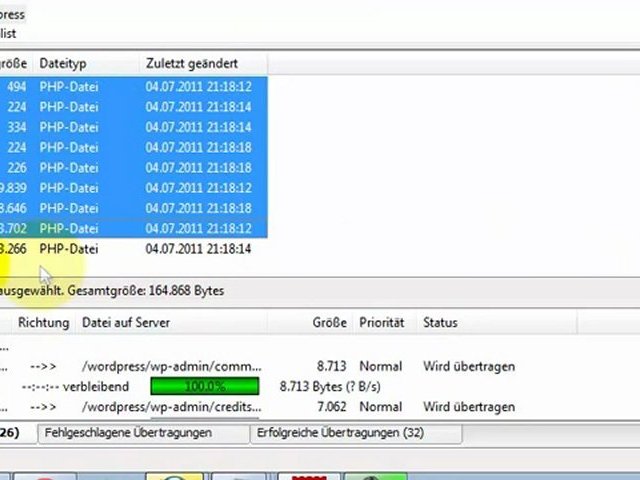This screenshot has height=480, width=640.
Task: Click the Status column header in queue
Action: (440, 323)
